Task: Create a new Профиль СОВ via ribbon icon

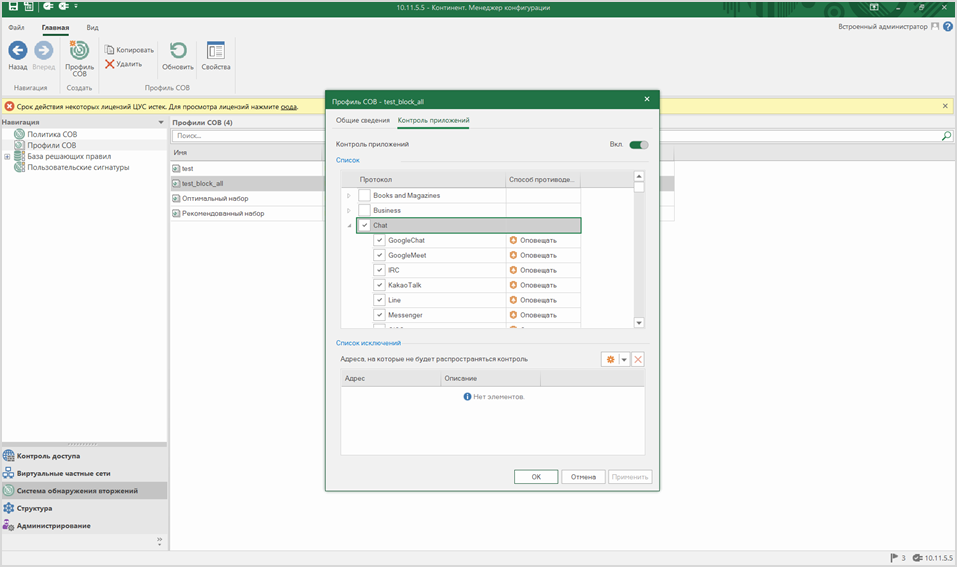Action: (x=79, y=51)
